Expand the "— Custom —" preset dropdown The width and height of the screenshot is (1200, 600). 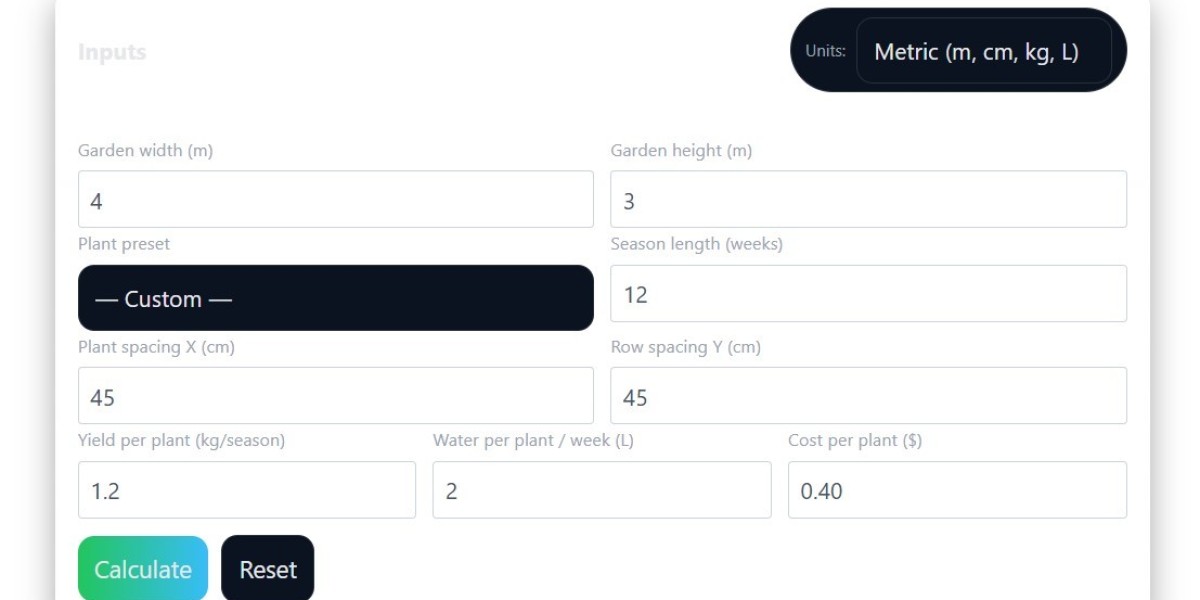pyautogui.click(x=336, y=297)
